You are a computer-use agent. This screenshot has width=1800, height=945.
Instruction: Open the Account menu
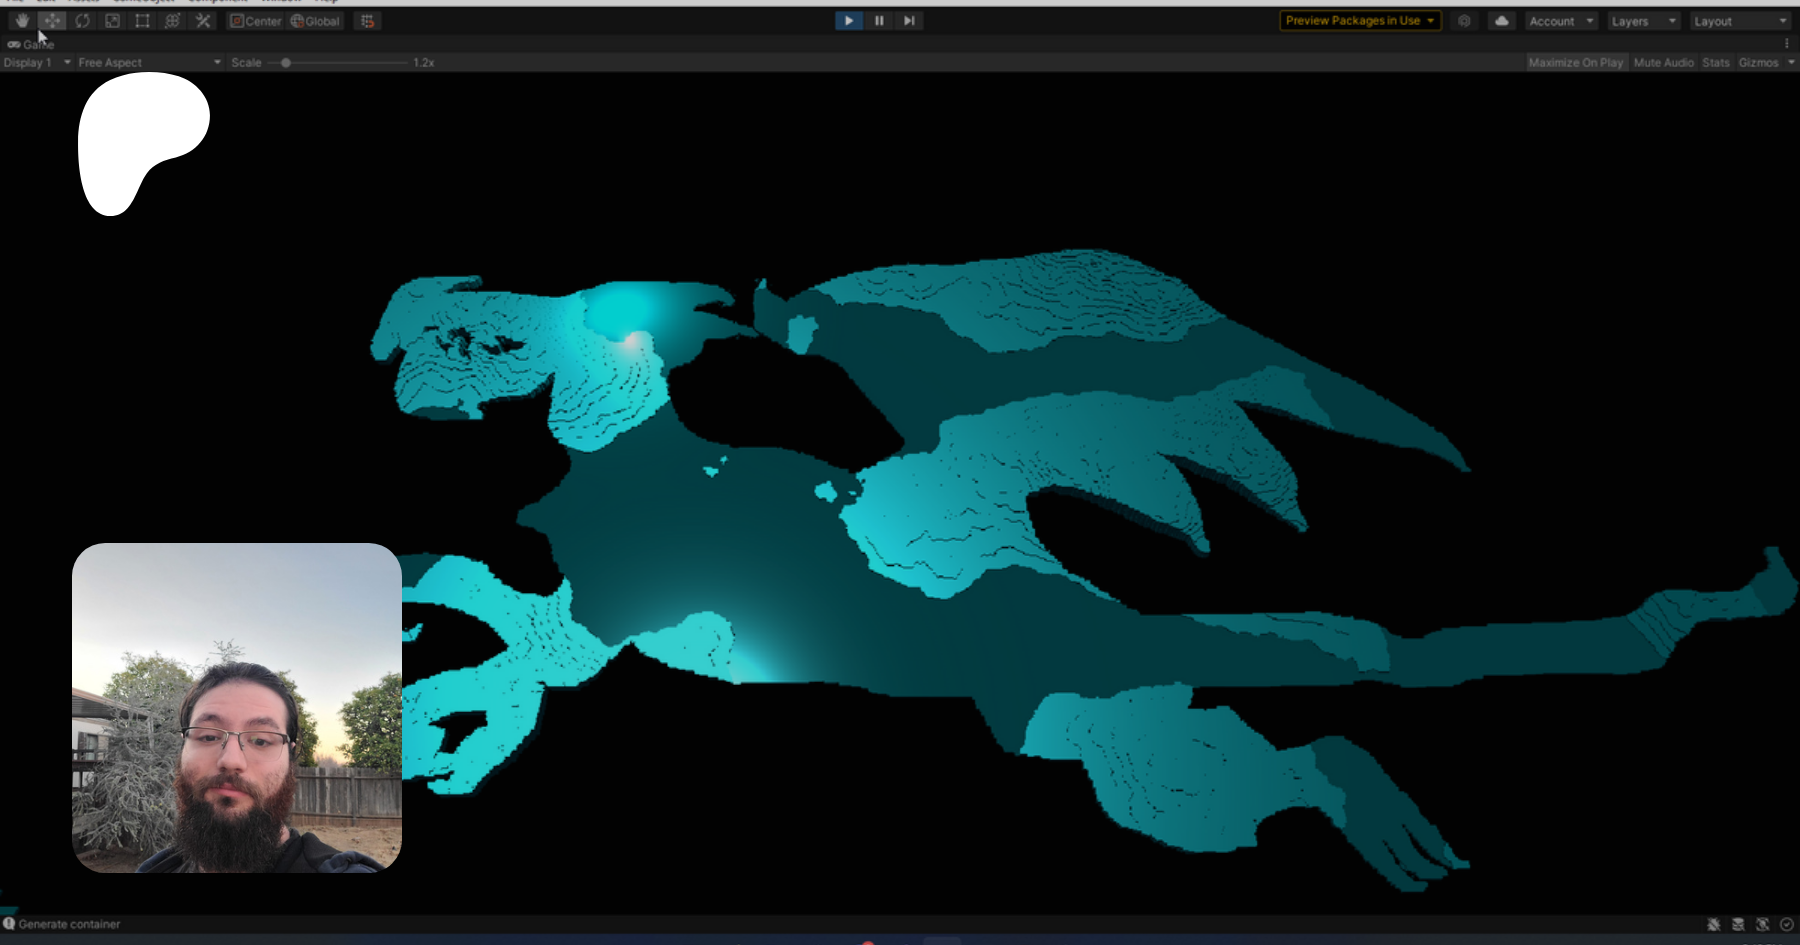pyautogui.click(x=1560, y=21)
